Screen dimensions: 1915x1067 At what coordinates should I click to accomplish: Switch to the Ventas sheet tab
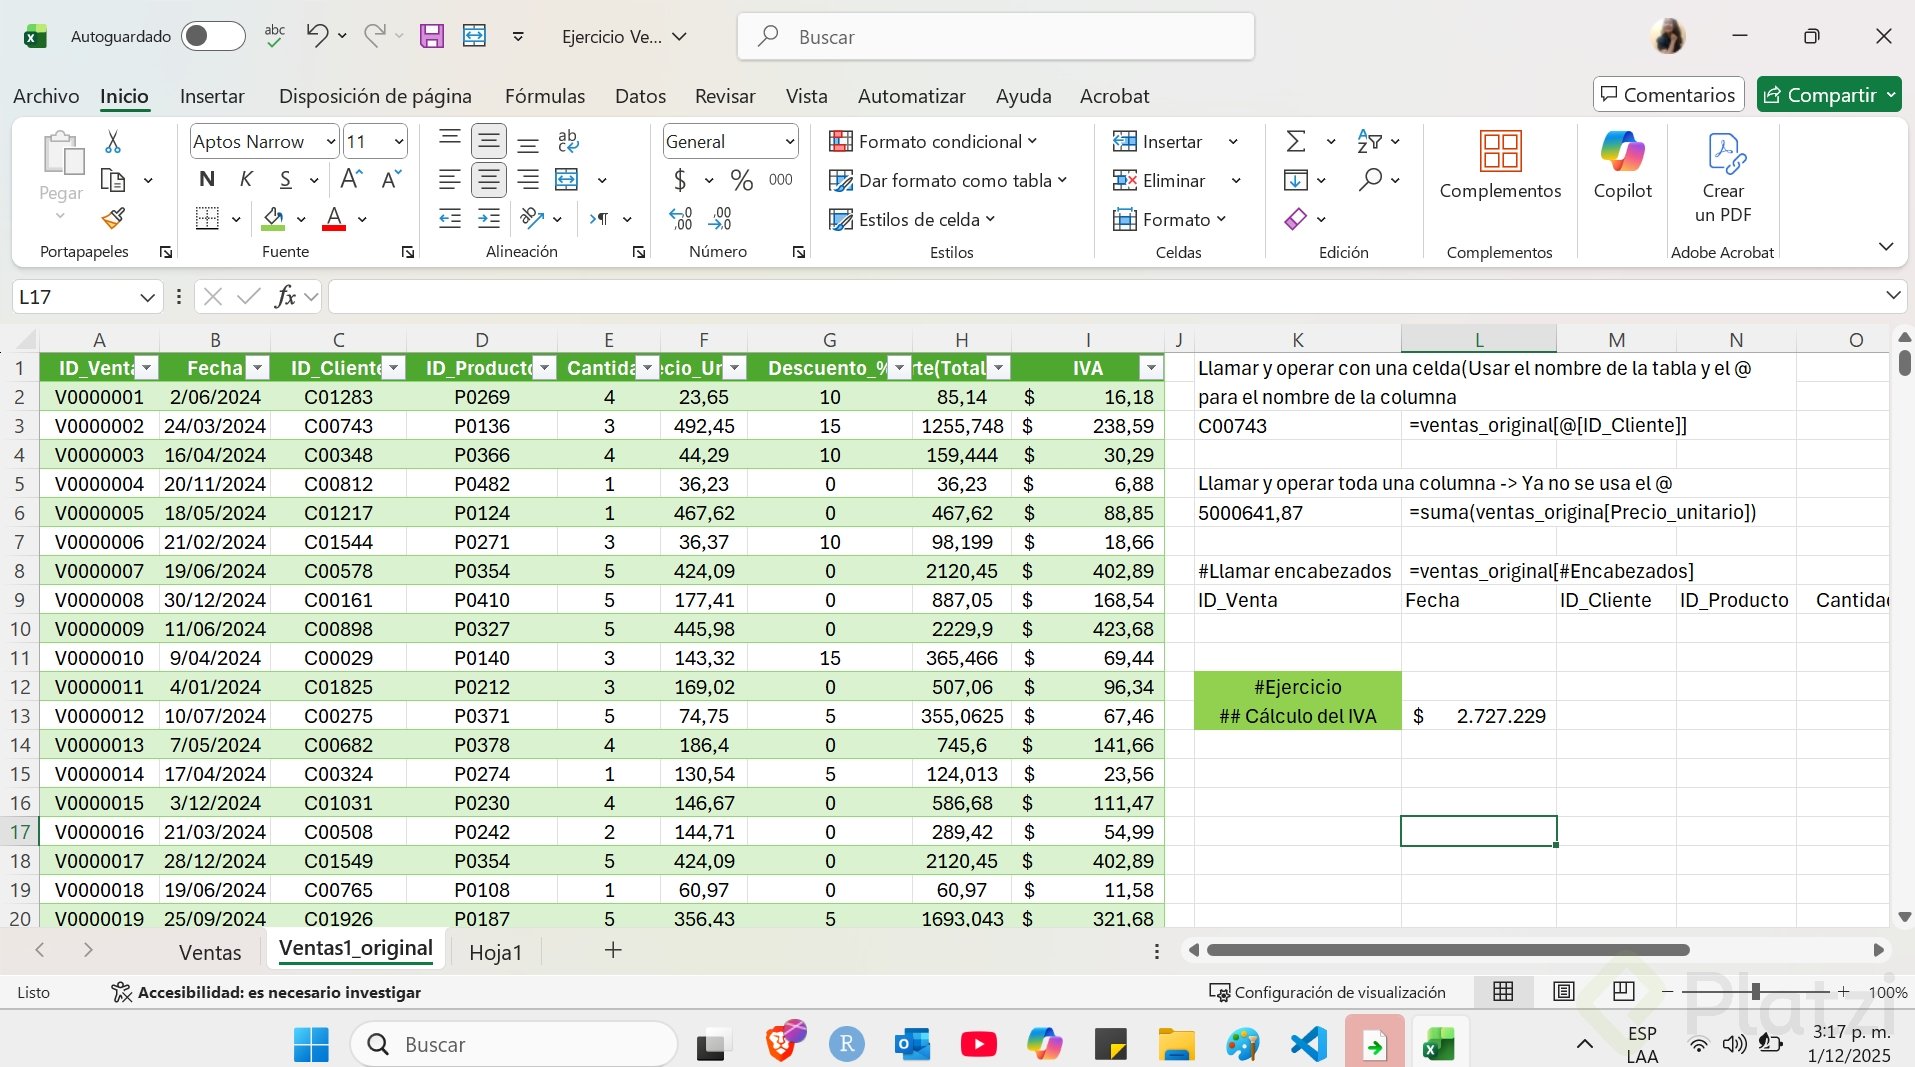tap(210, 952)
